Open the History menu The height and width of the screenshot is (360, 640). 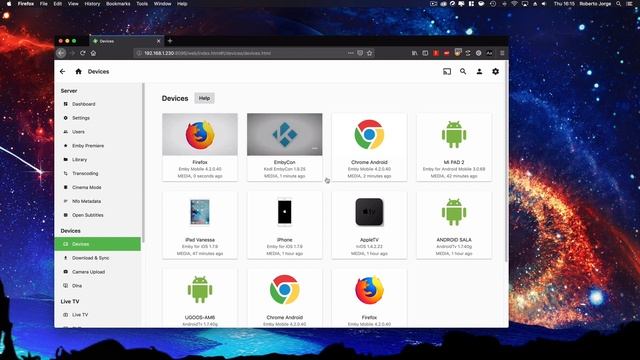click(x=92, y=4)
